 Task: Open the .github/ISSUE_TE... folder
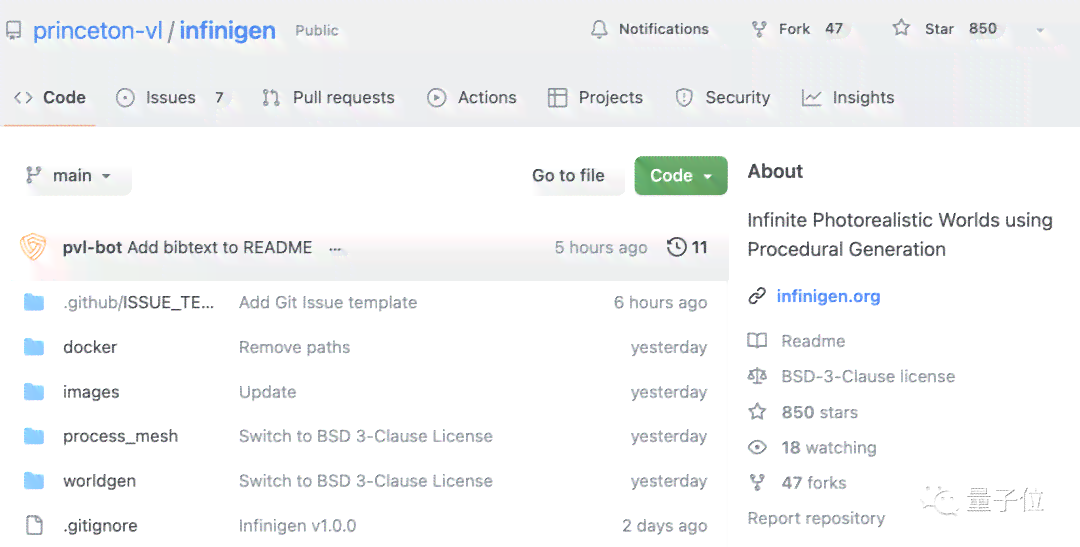(x=138, y=302)
